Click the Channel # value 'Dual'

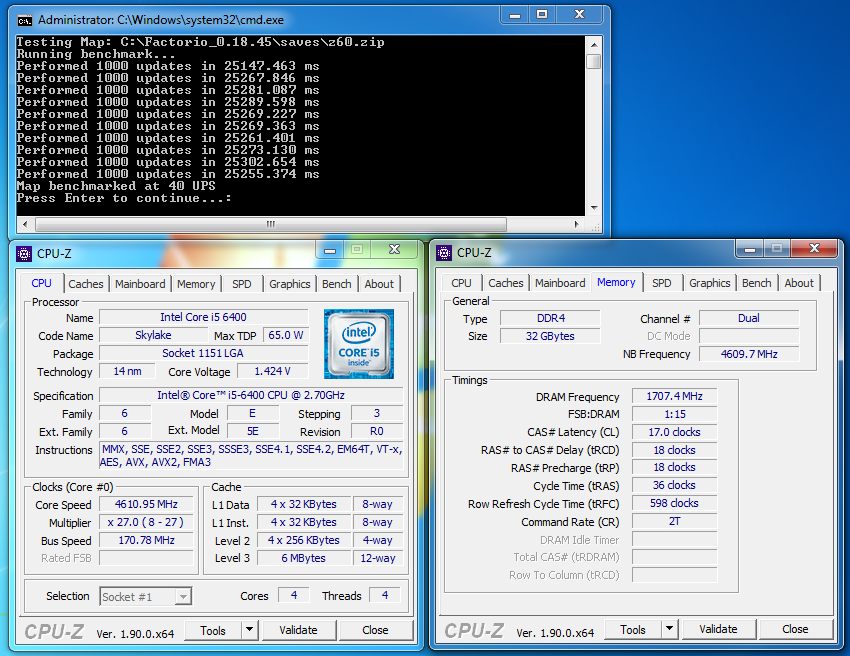[749, 318]
